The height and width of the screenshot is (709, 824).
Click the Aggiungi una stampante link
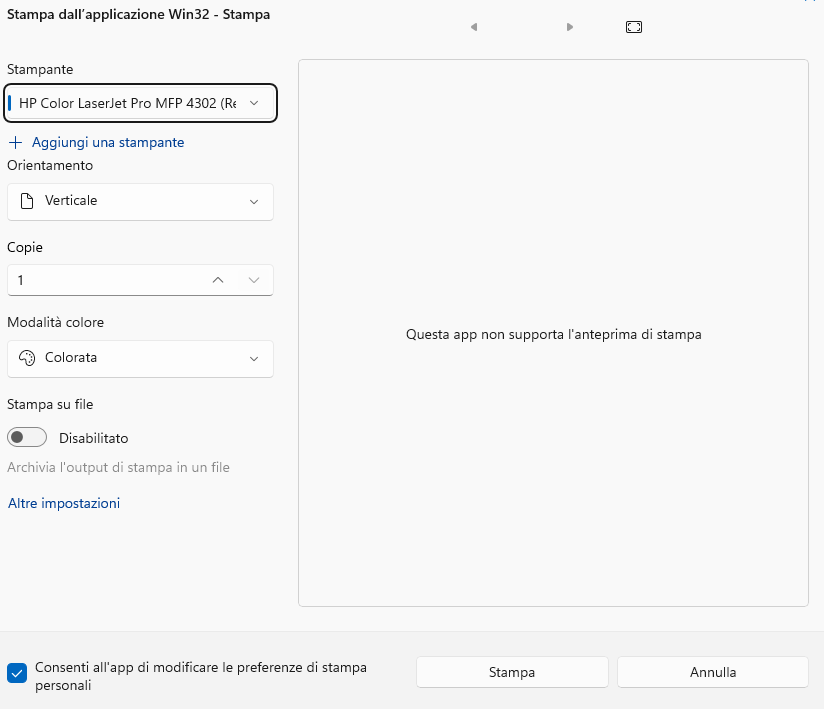108,142
